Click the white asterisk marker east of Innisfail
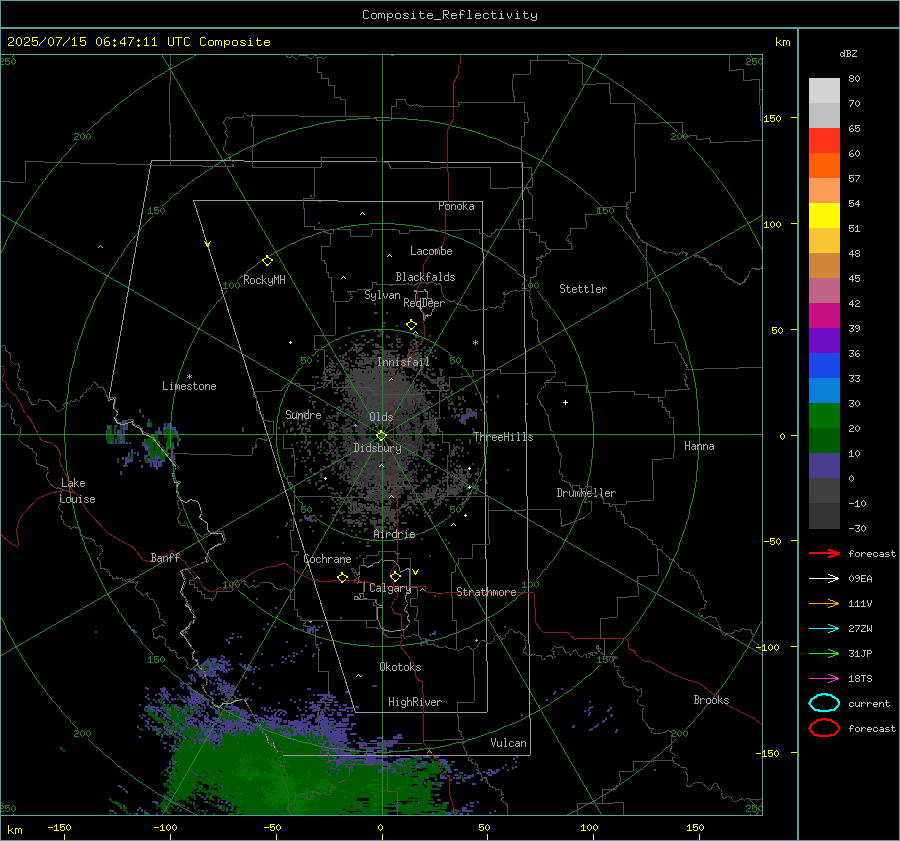Image resolution: width=900 pixels, height=841 pixels. click(475, 343)
